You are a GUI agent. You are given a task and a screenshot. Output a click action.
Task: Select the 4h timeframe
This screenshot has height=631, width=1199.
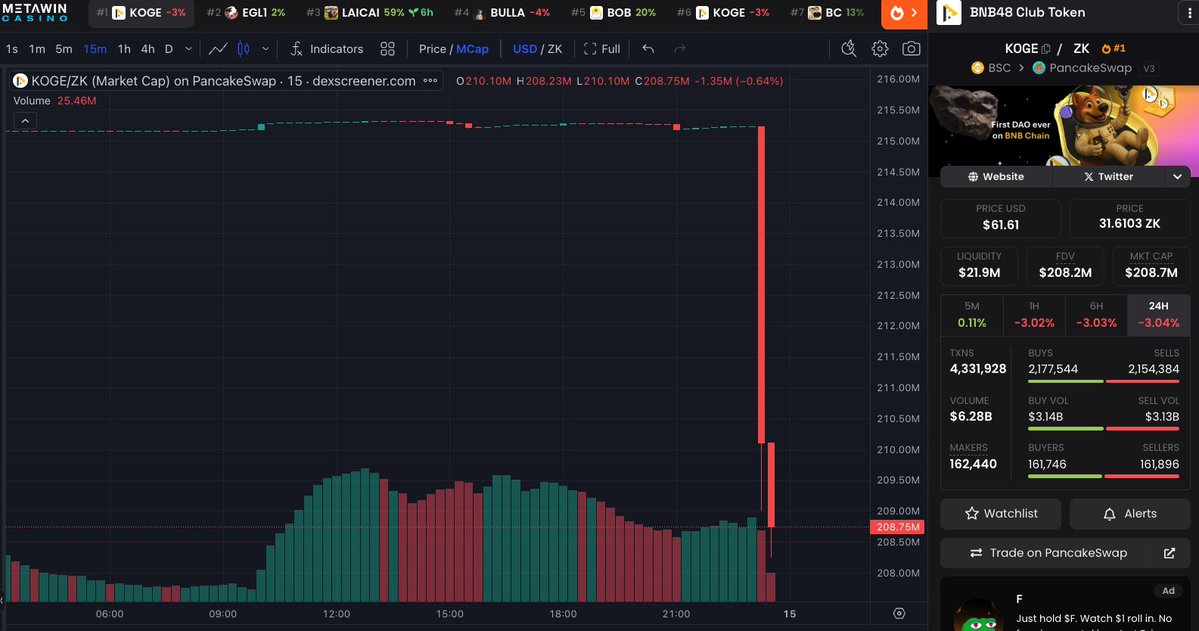click(148, 49)
